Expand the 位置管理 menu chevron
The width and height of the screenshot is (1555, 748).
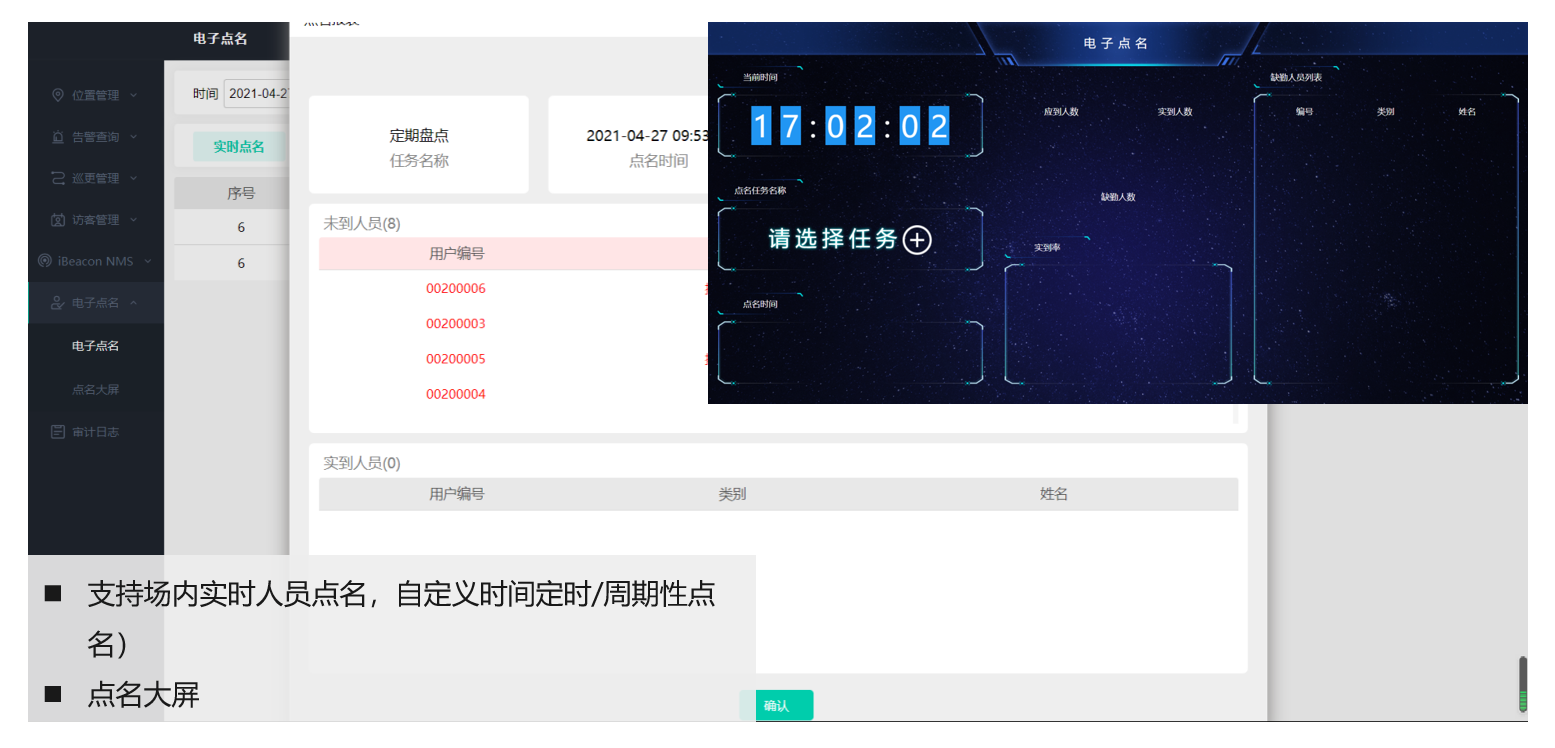click(x=134, y=95)
